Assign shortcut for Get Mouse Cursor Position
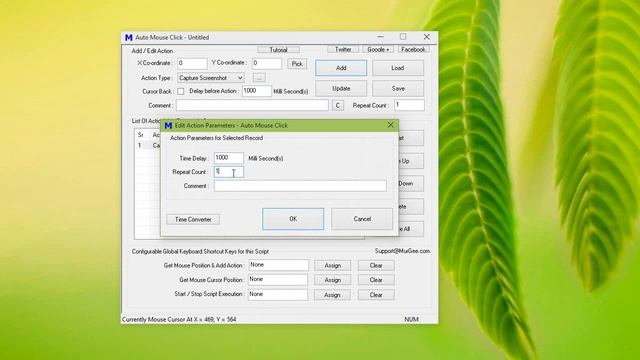This screenshot has width=640, height=360. (332, 280)
